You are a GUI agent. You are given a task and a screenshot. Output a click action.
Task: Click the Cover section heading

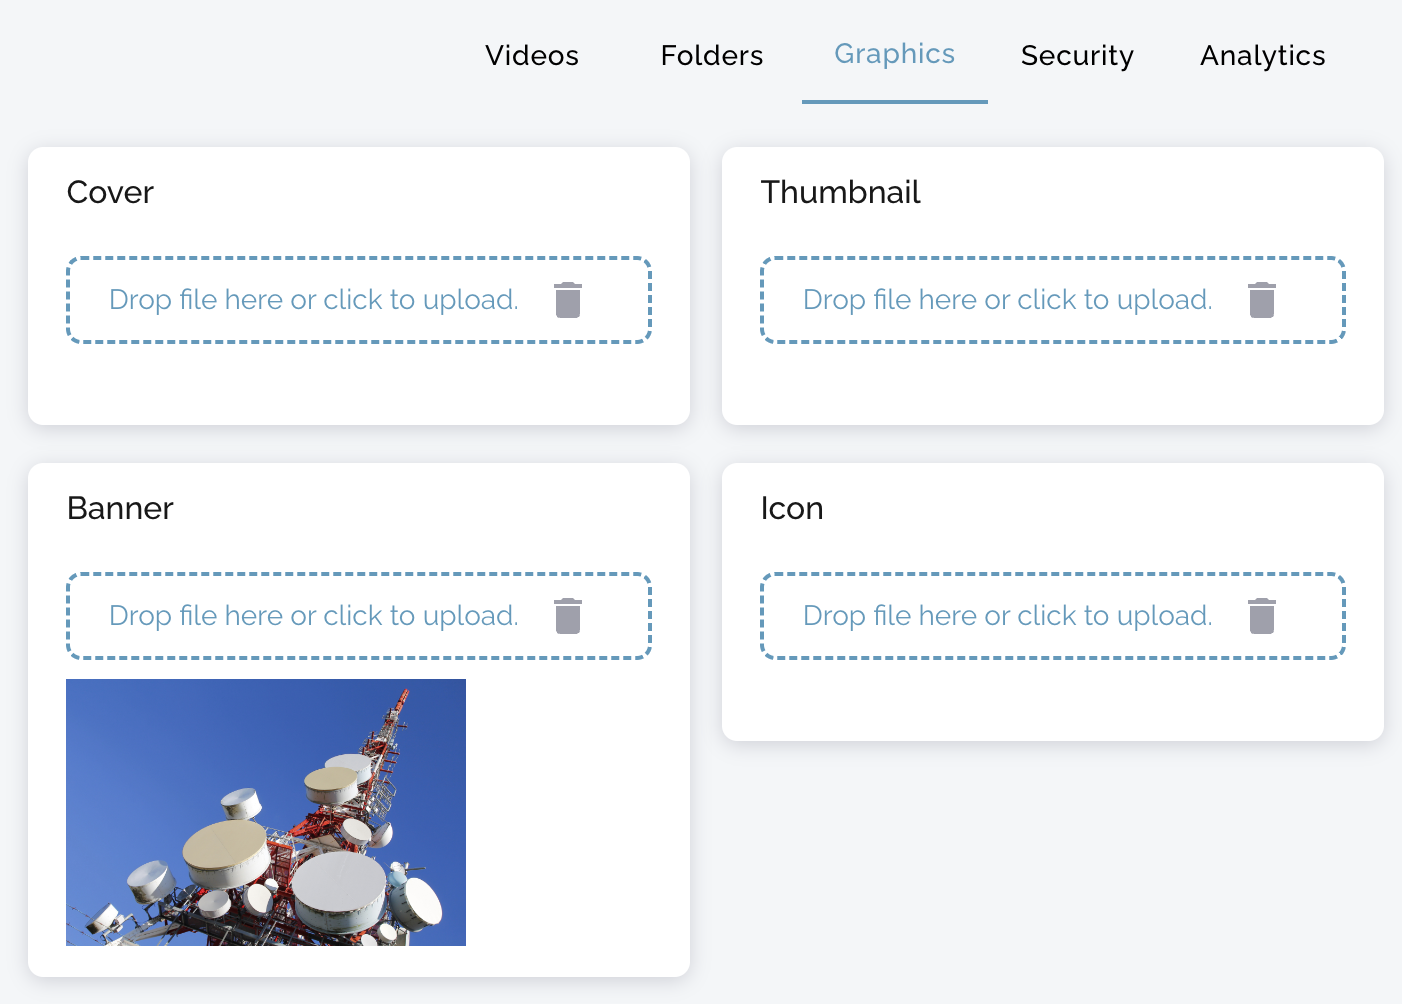click(110, 192)
